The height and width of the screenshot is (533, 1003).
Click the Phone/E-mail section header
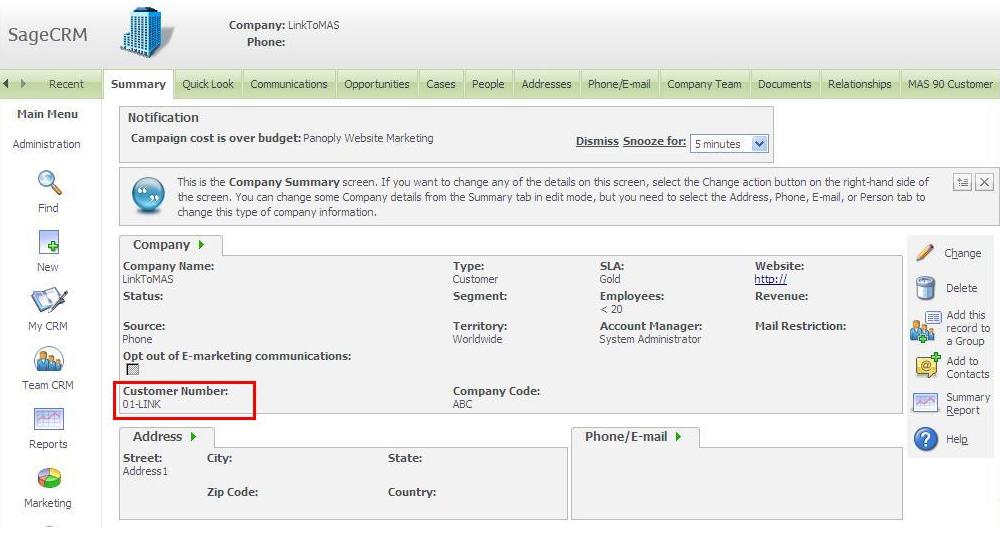tap(635, 437)
